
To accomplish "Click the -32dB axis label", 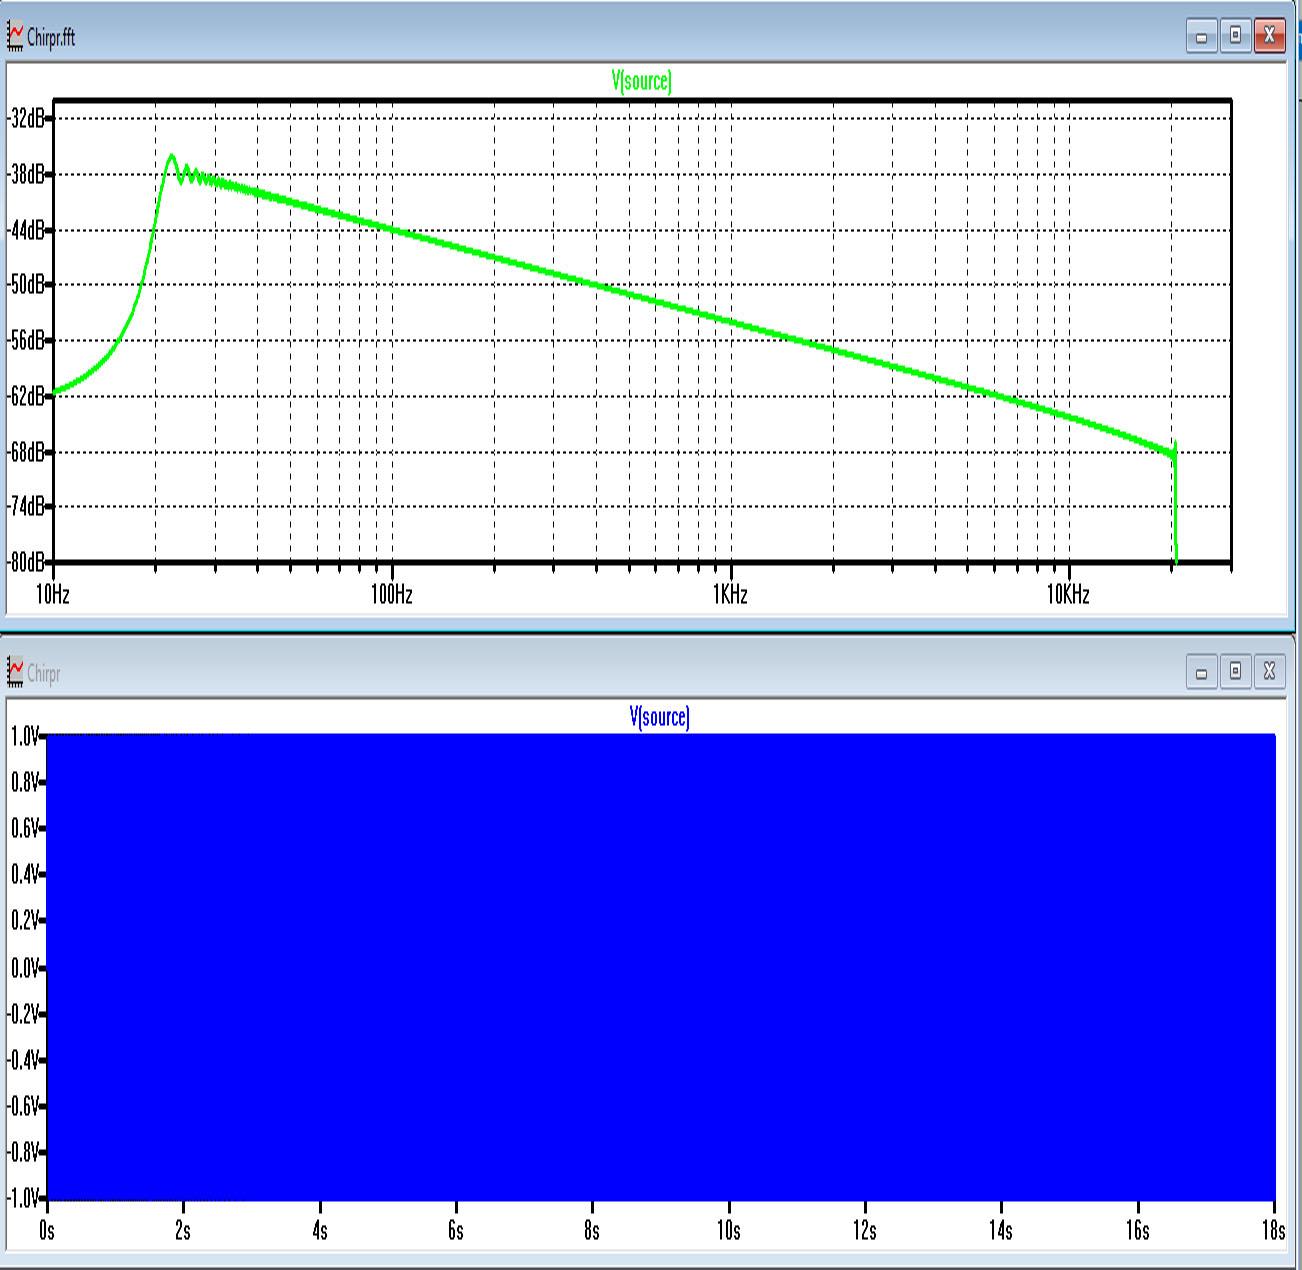I will tap(26, 118).
